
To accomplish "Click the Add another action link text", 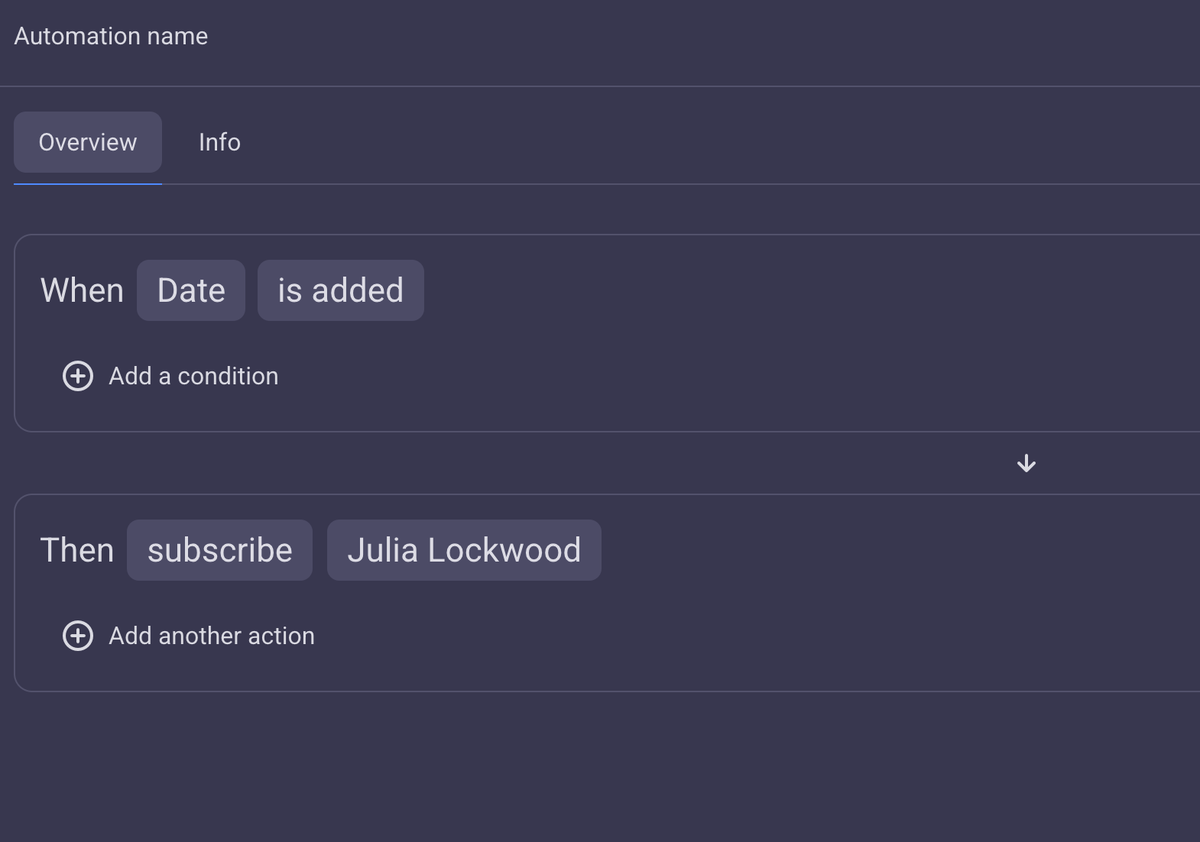I will [x=211, y=636].
